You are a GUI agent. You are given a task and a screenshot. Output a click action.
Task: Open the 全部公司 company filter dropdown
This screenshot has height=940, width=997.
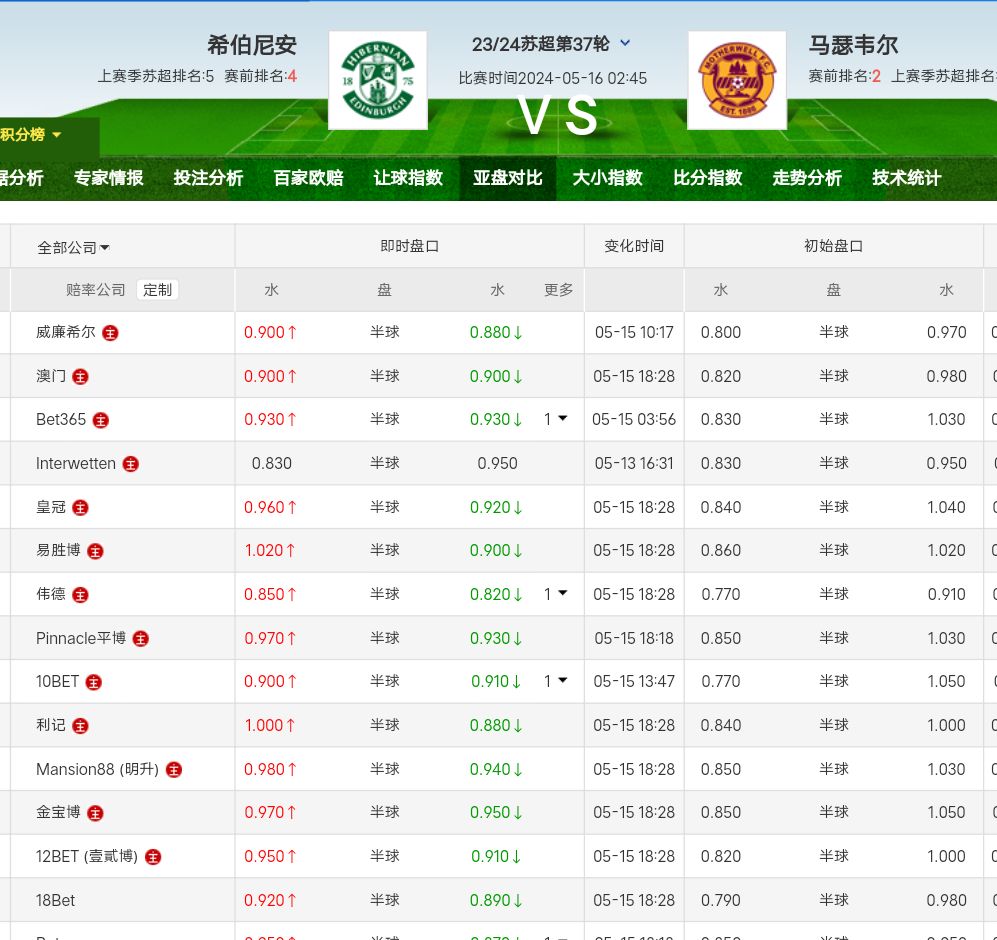[x=74, y=247]
